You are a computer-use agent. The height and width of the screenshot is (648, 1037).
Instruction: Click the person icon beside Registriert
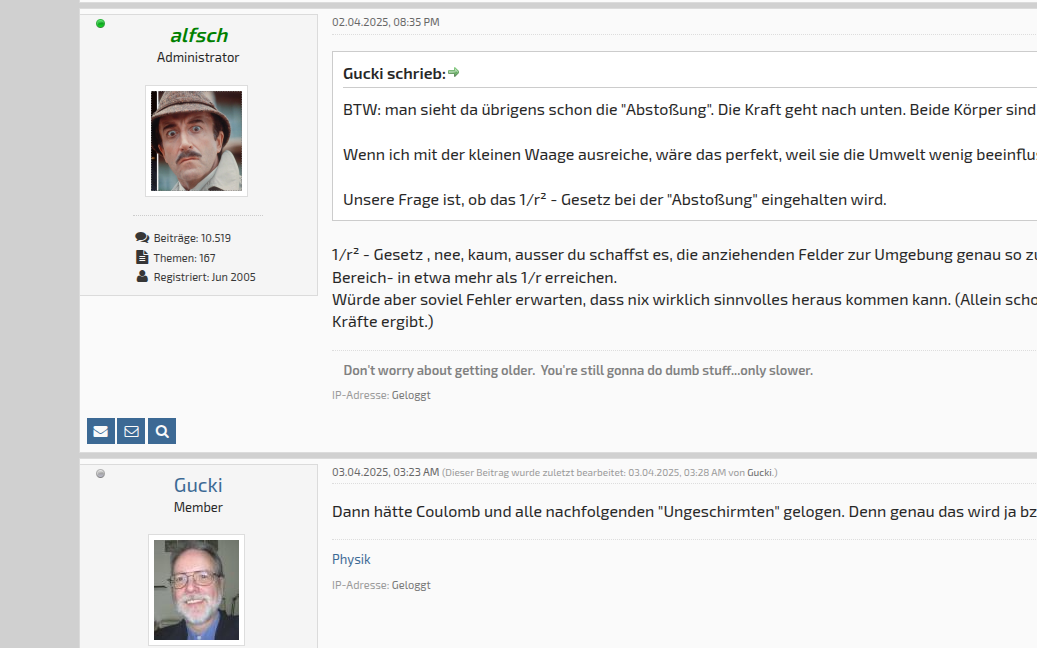click(142, 276)
